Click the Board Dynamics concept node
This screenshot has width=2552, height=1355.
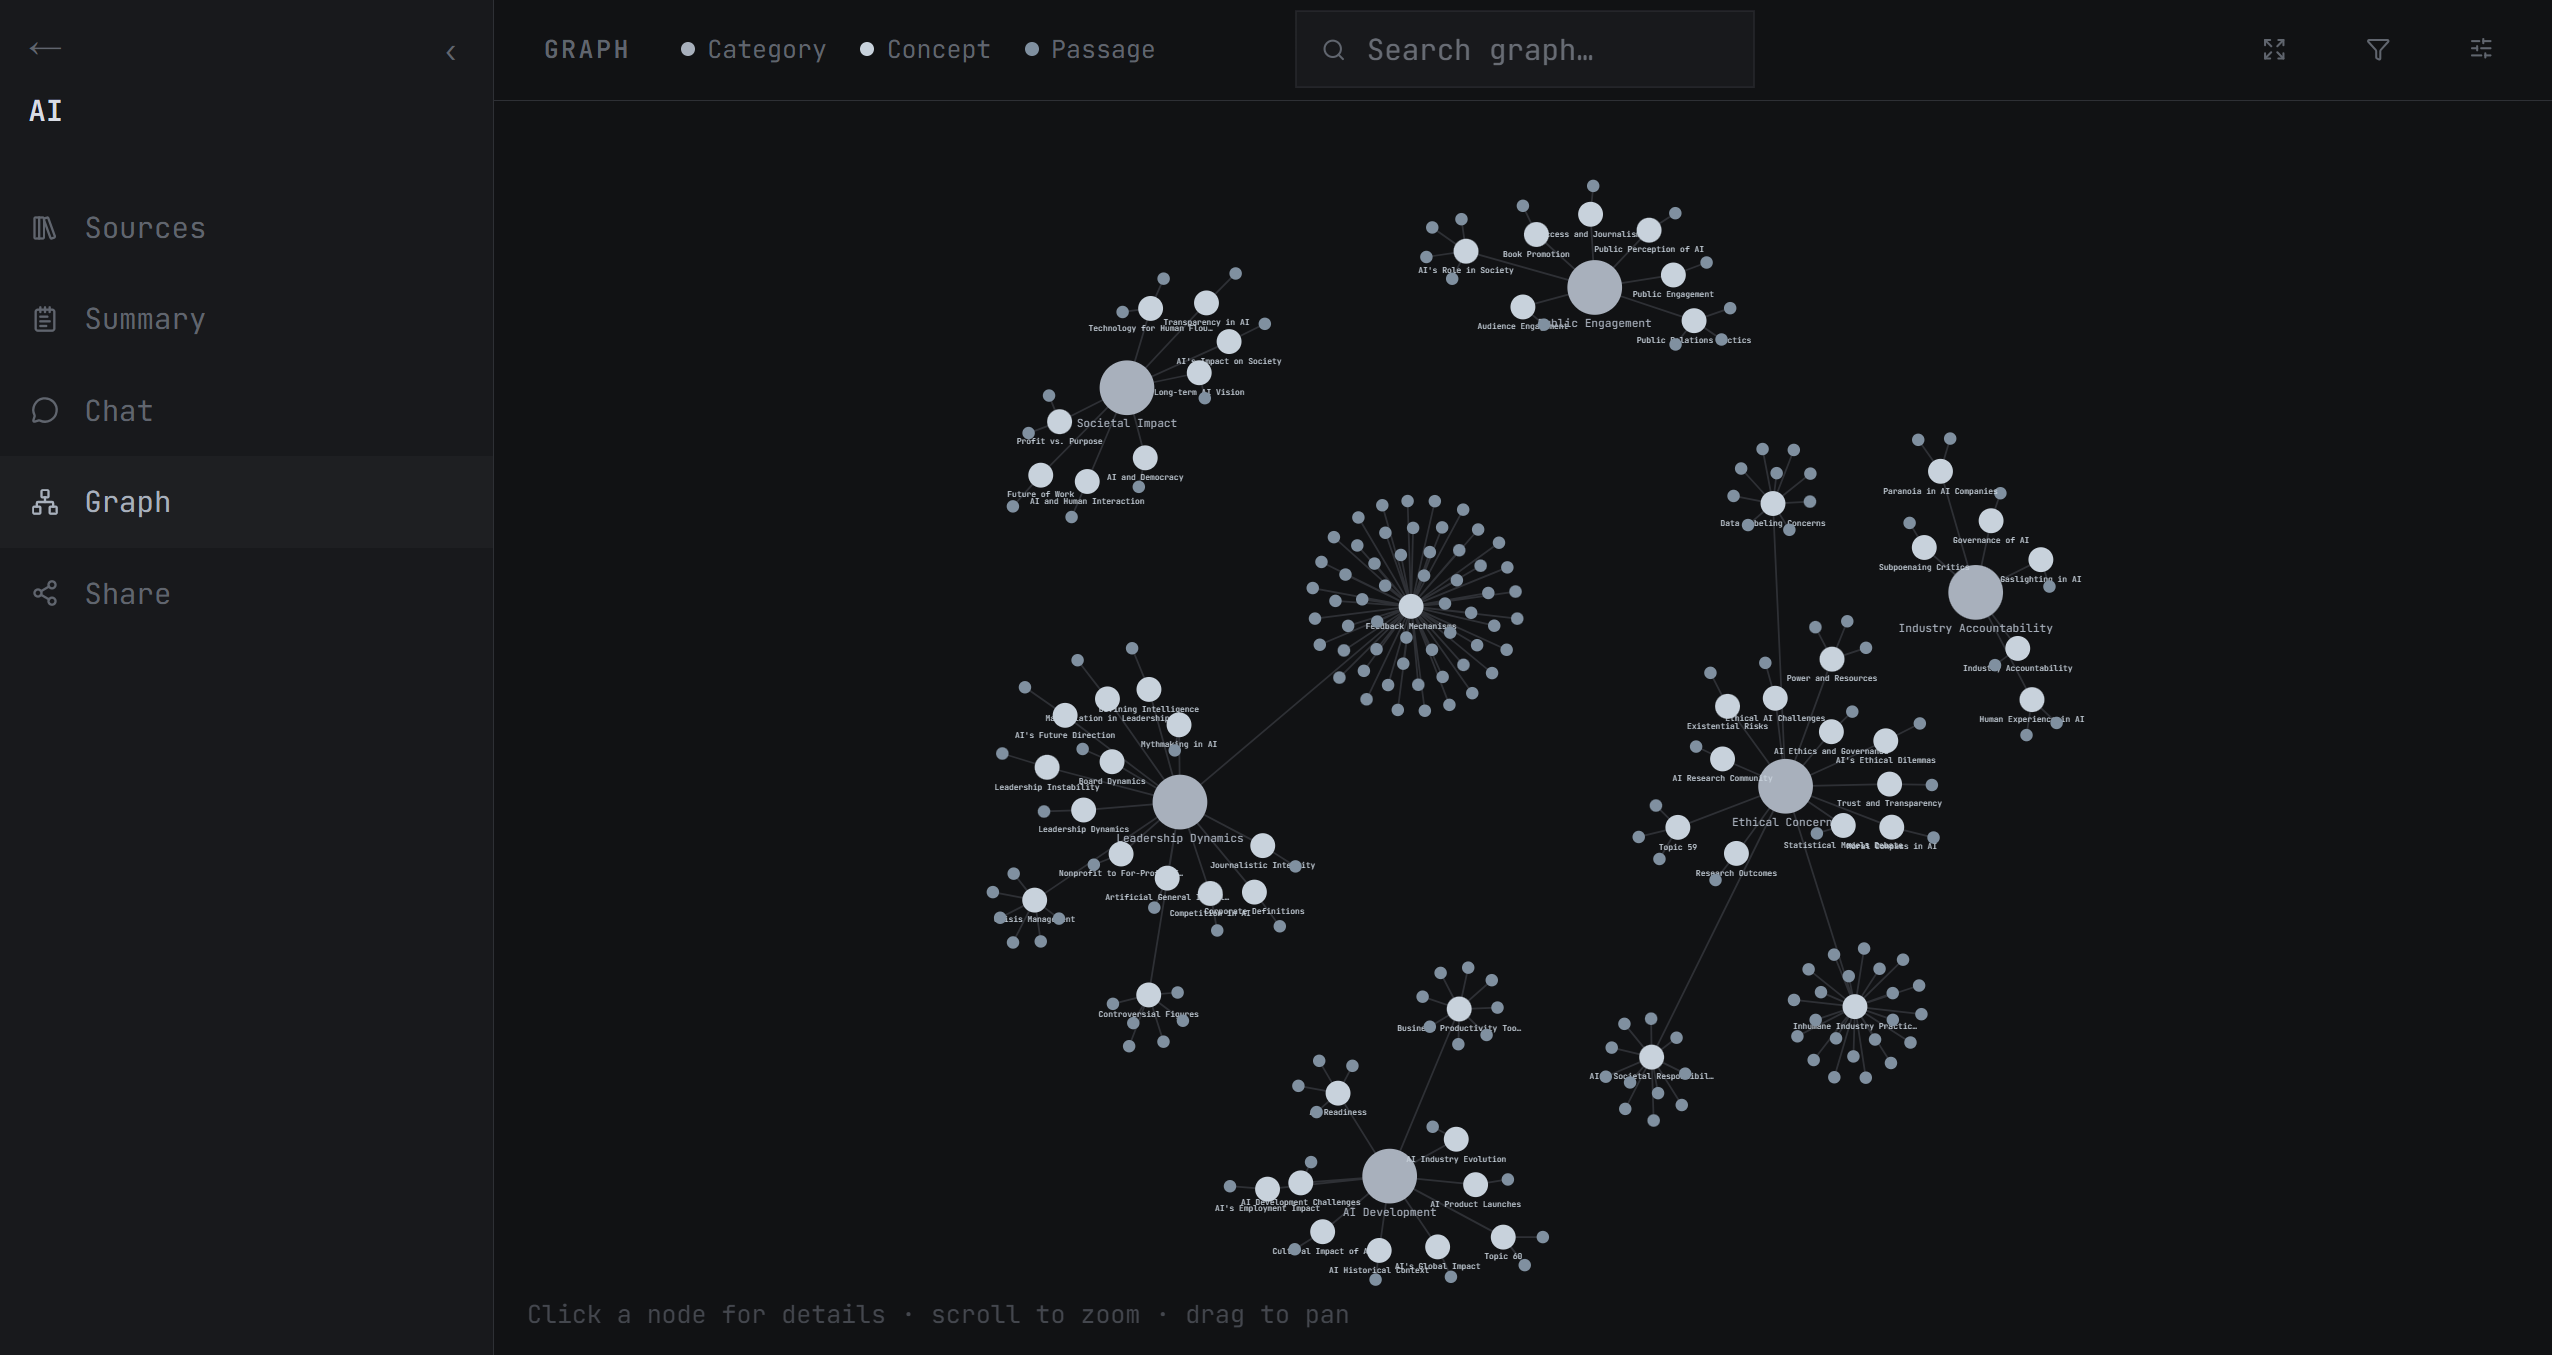tap(1112, 761)
